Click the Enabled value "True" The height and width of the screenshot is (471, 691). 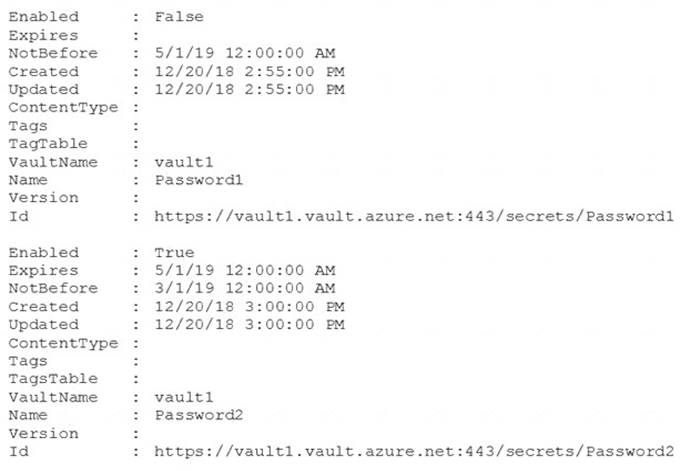(175, 253)
